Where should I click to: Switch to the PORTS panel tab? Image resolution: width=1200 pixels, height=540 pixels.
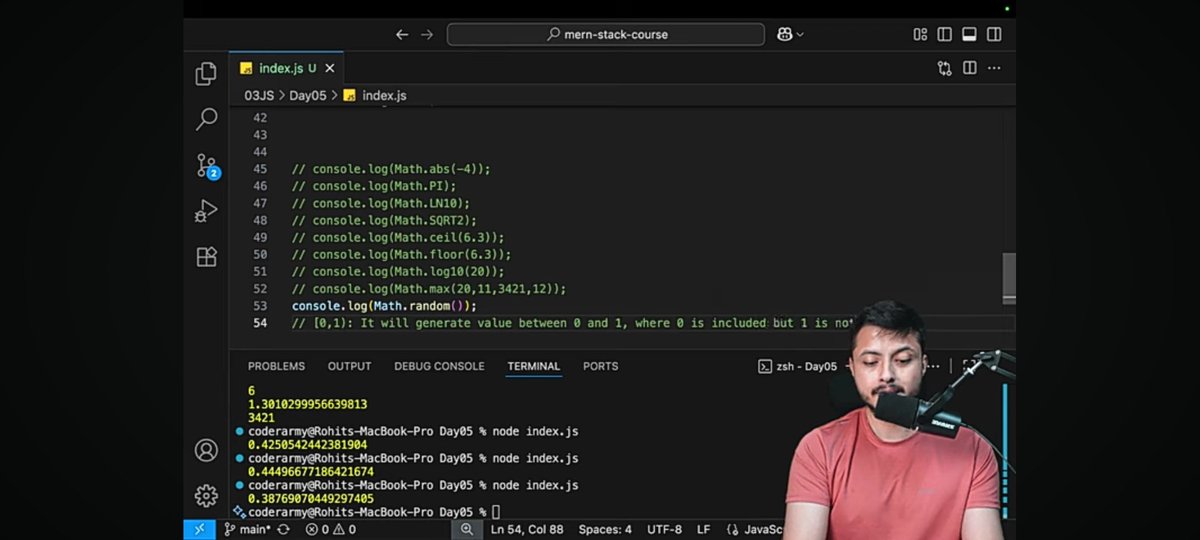pyautogui.click(x=600, y=366)
